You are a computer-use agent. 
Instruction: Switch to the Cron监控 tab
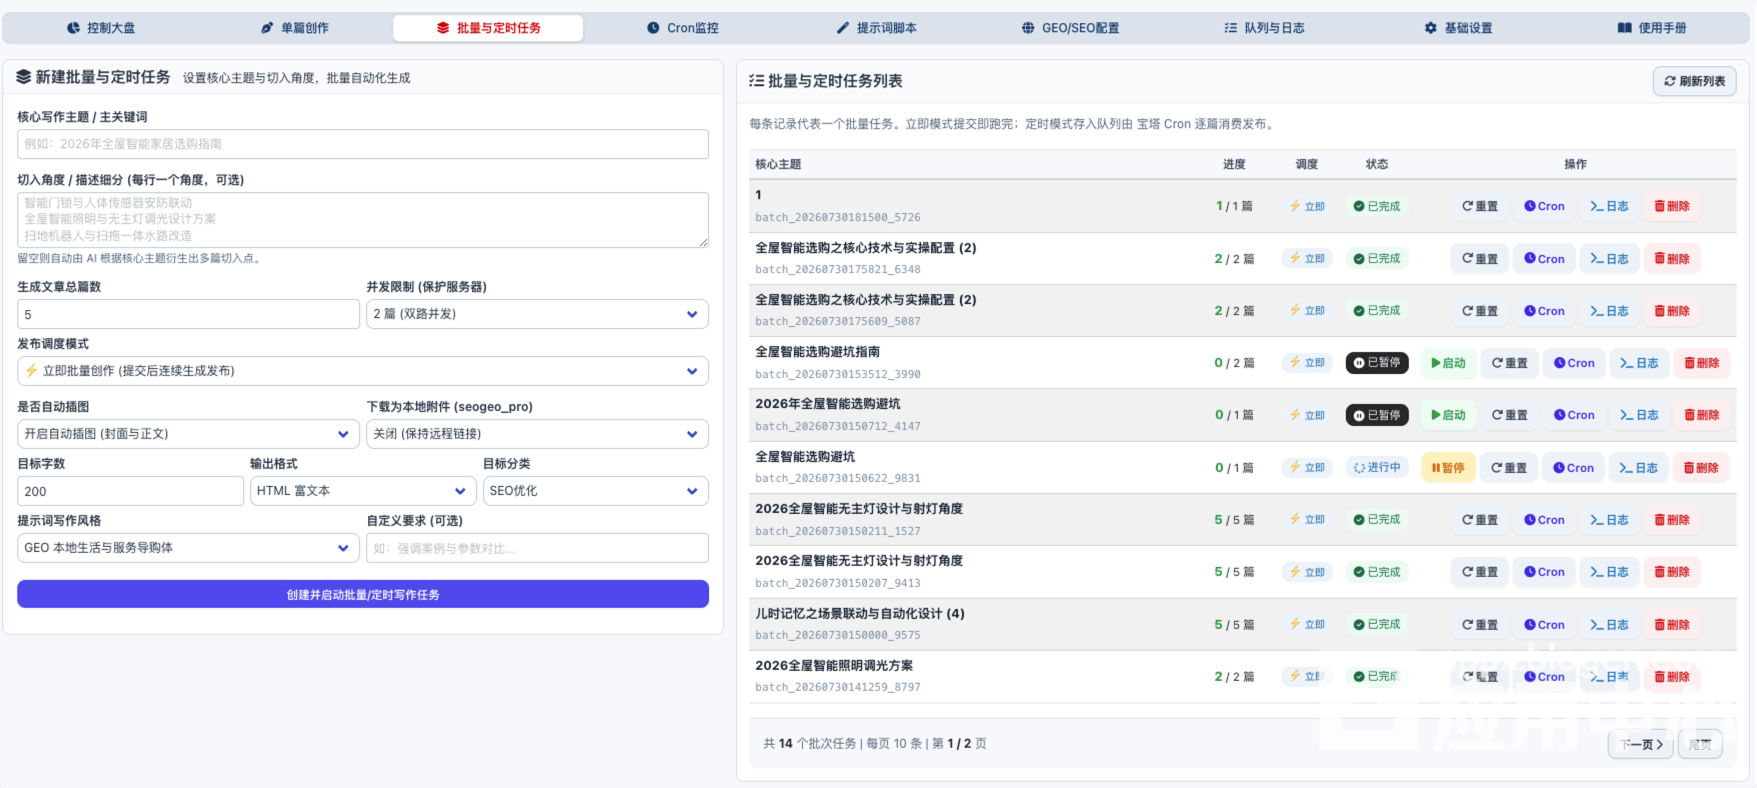[682, 28]
